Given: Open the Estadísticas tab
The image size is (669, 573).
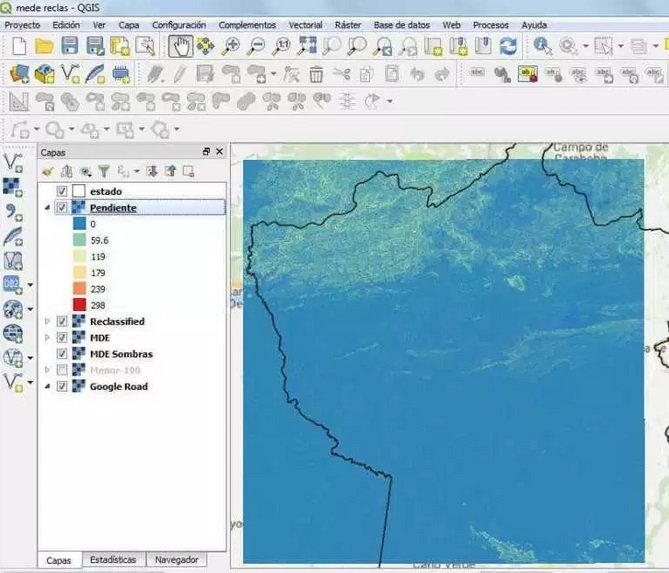Looking at the screenshot, I should point(112,560).
